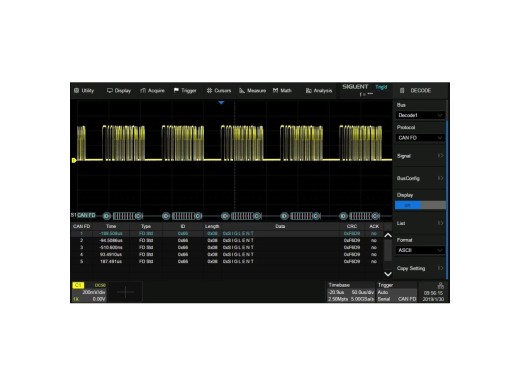Click the Utility gear icon

[76, 90]
